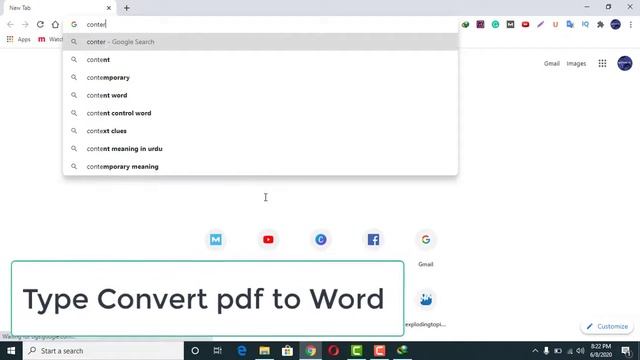Open the YouTube shortcut tile

click(x=268, y=240)
